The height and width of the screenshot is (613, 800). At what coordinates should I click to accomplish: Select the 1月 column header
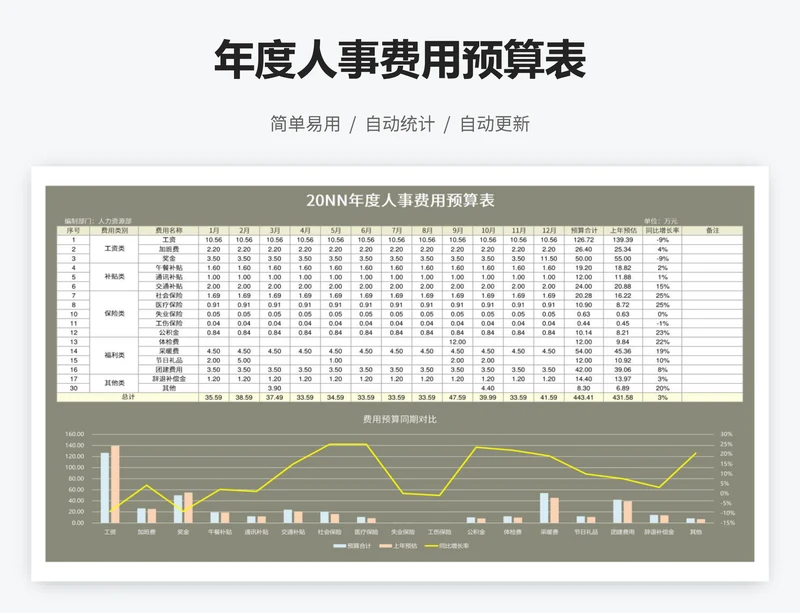214,230
